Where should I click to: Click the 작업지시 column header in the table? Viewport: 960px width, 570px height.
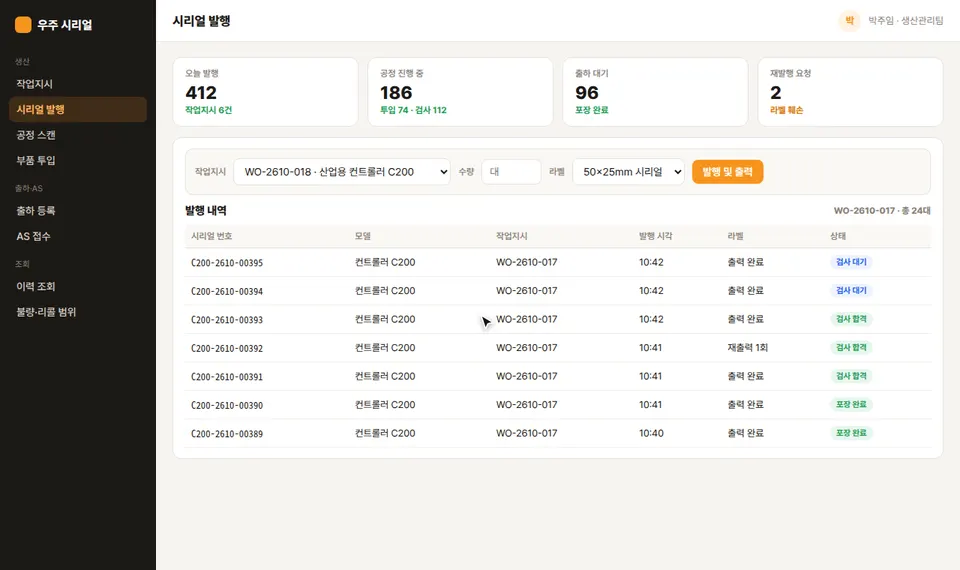click(x=512, y=236)
